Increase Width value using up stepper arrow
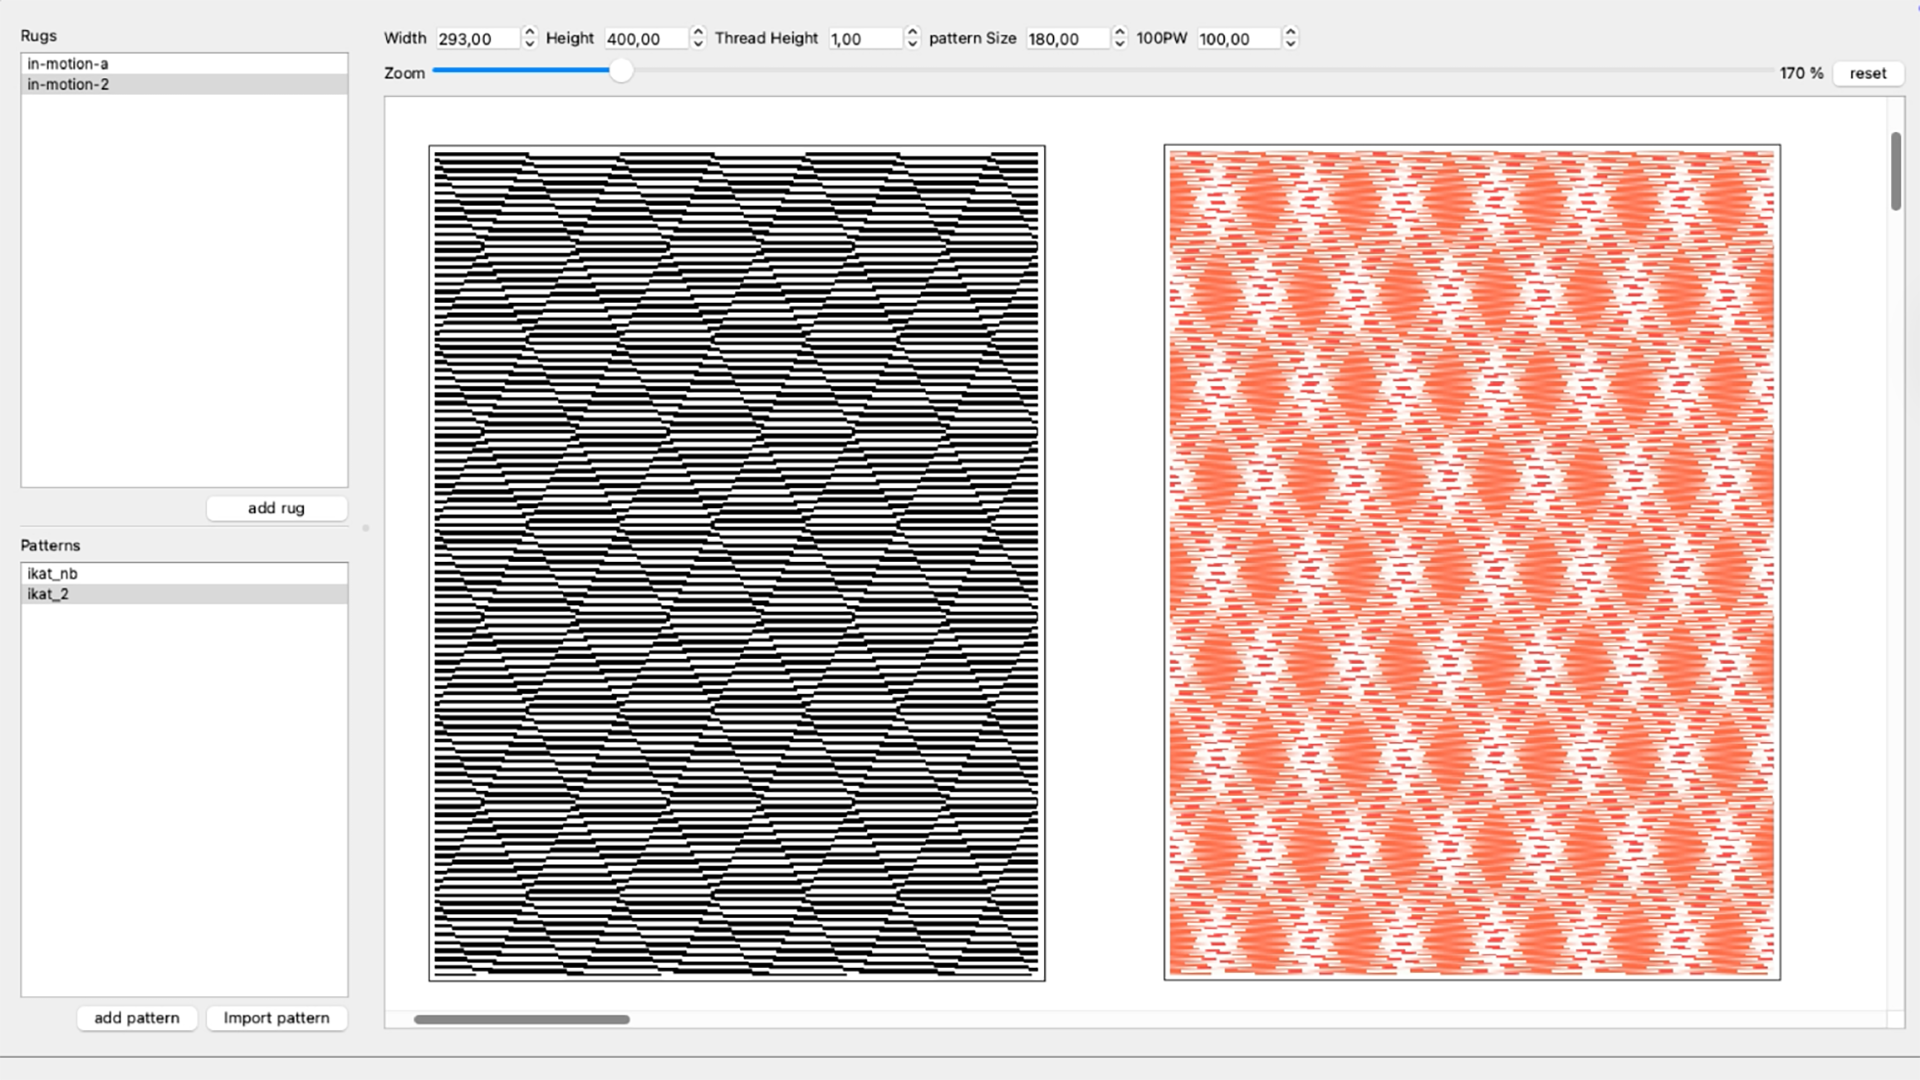The width and height of the screenshot is (1920, 1080). [x=530, y=32]
